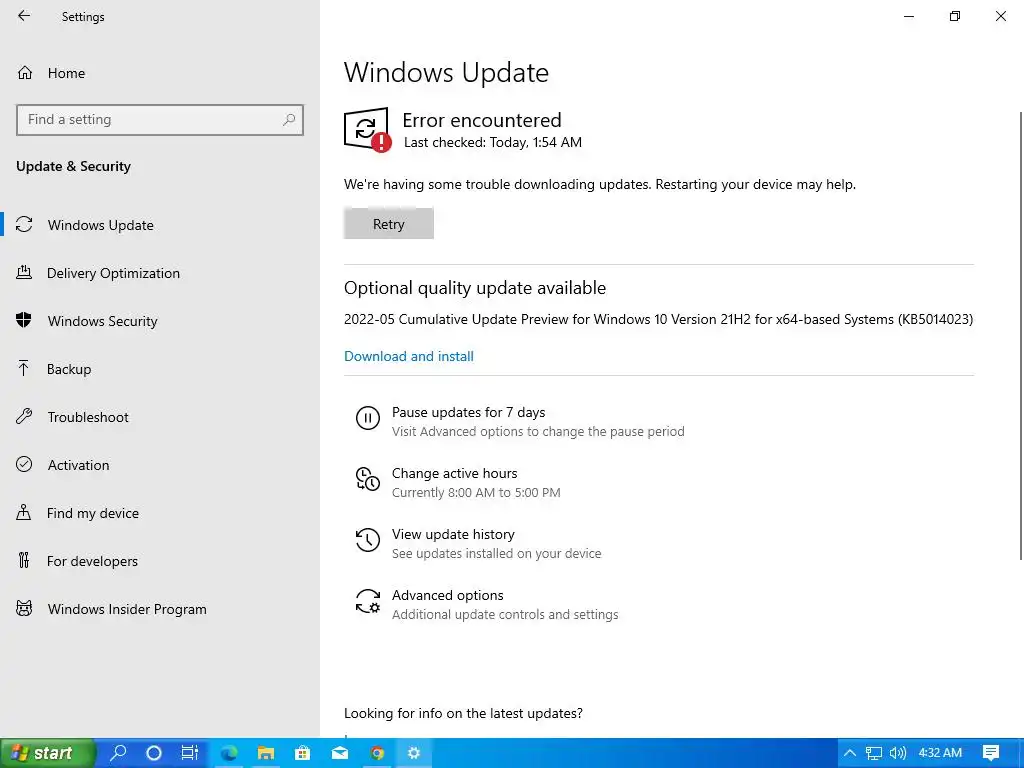1024x768 pixels.
Task: Click the search magnifier in Find a setting
Action: [x=289, y=120]
